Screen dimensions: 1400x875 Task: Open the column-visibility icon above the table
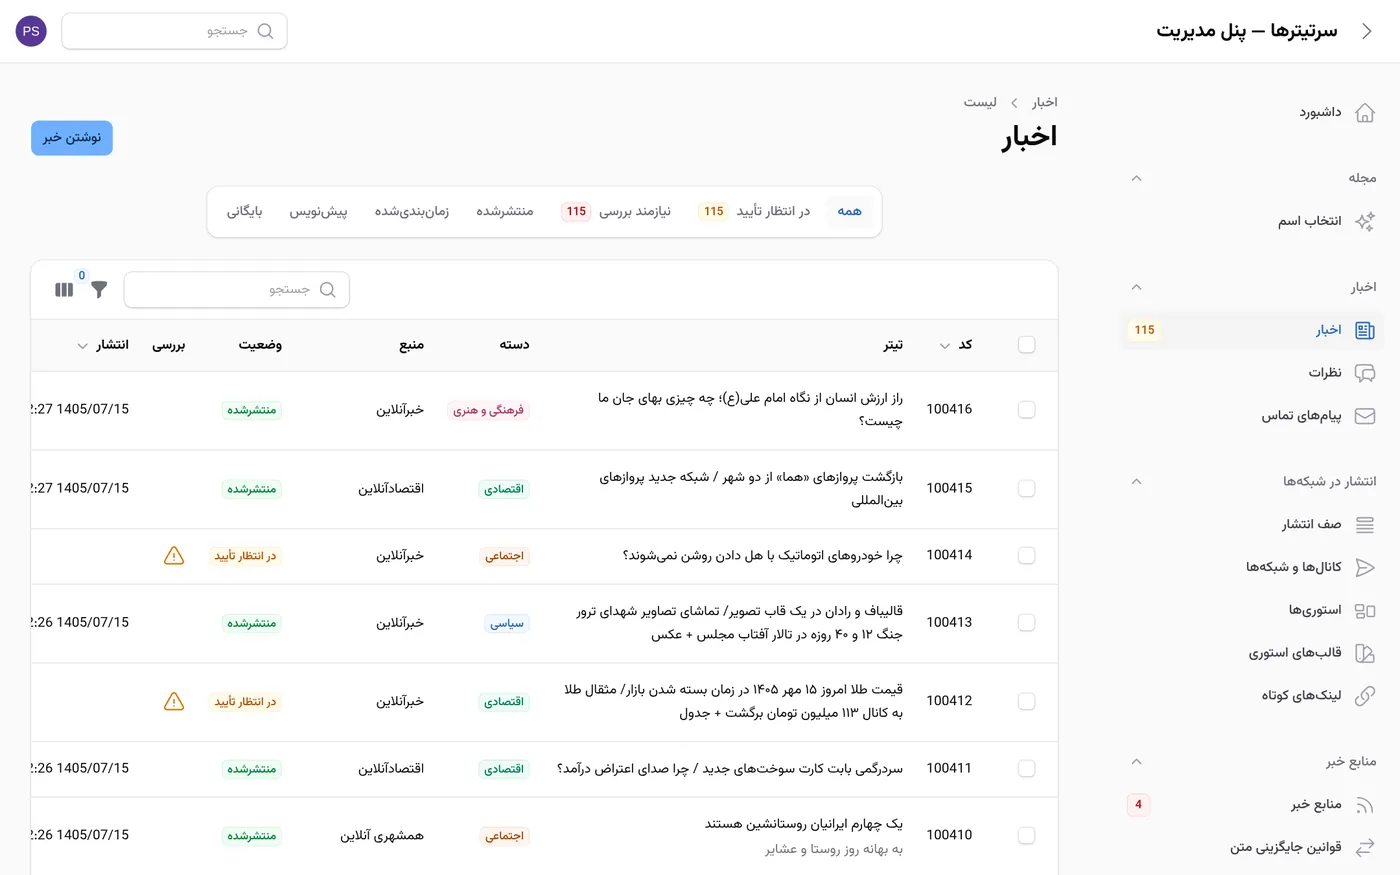[x=64, y=290]
